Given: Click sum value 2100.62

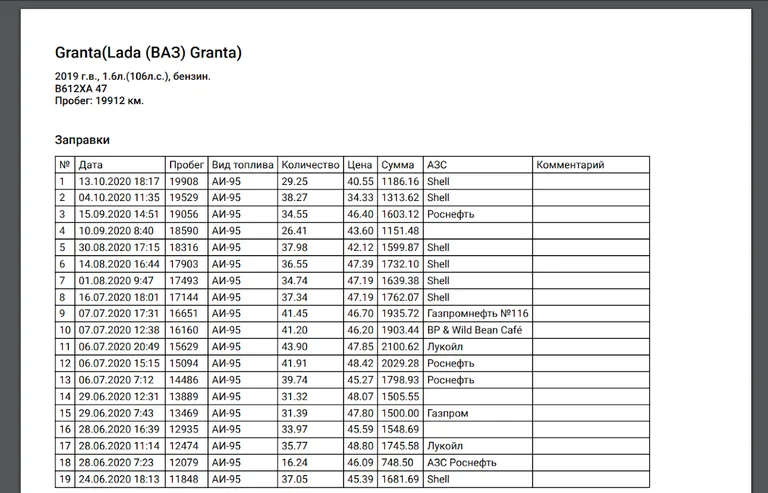Looking at the screenshot, I should point(400,347).
